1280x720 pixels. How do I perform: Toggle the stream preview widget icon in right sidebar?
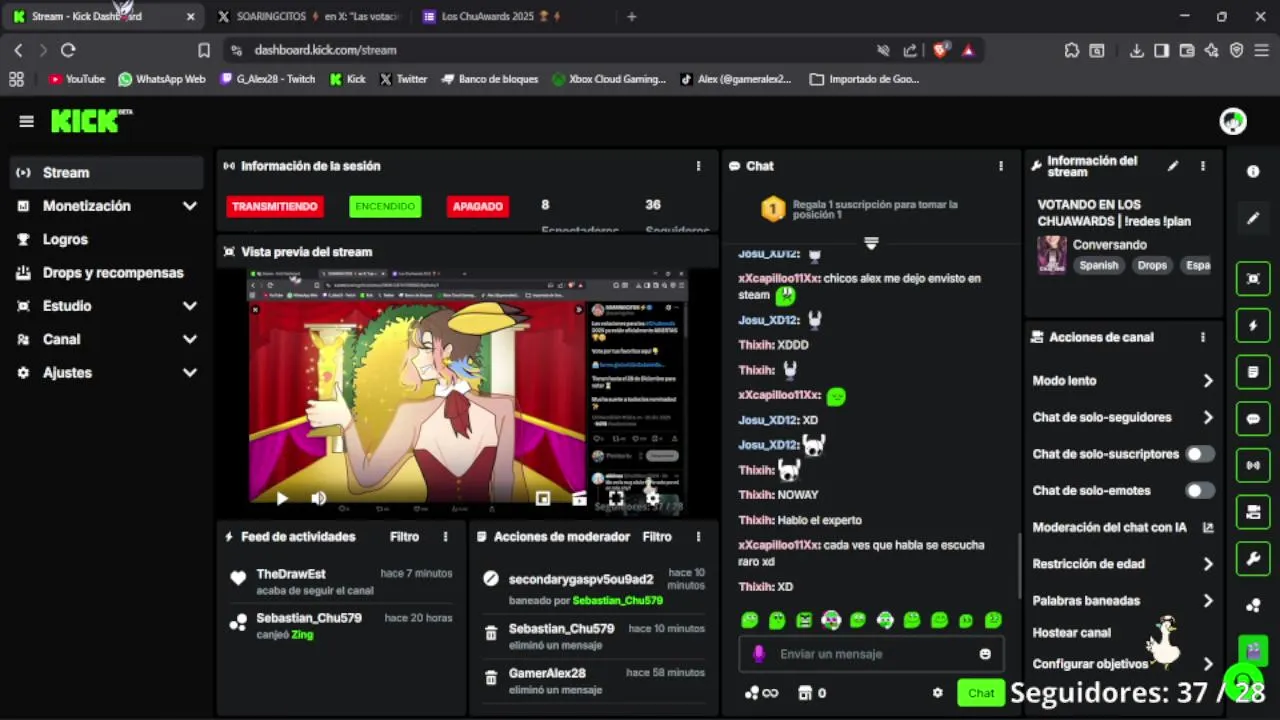[1253, 279]
